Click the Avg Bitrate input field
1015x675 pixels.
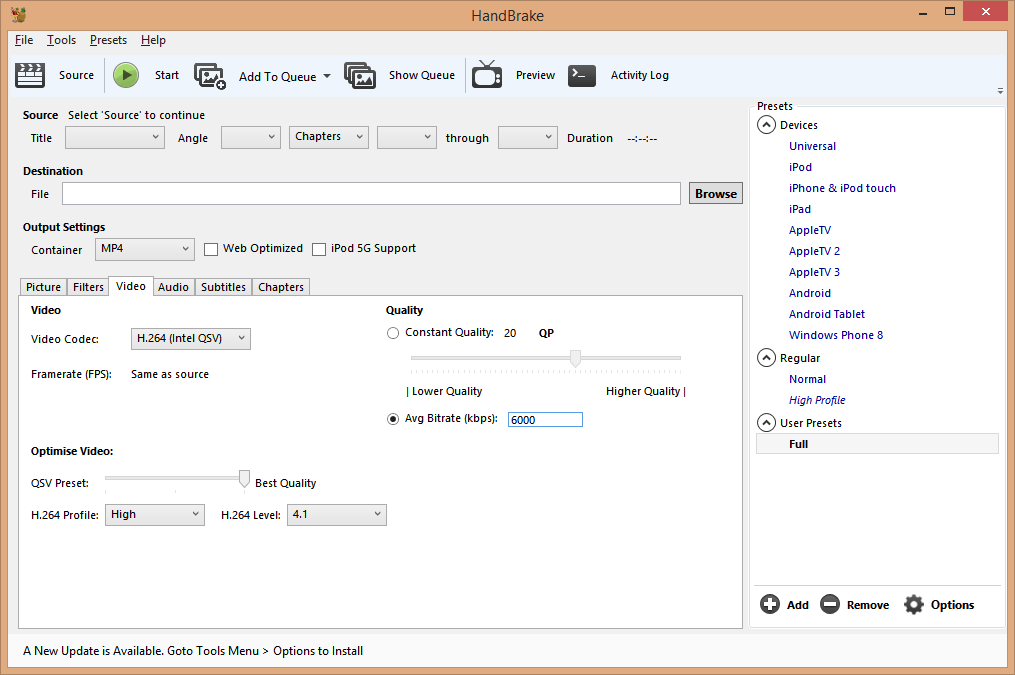coord(544,420)
